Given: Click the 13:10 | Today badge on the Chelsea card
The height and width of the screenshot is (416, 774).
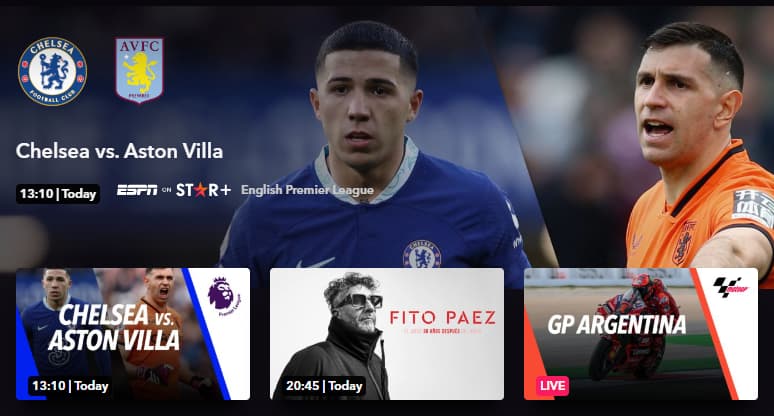Looking at the screenshot, I should click(x=69, y=385).
